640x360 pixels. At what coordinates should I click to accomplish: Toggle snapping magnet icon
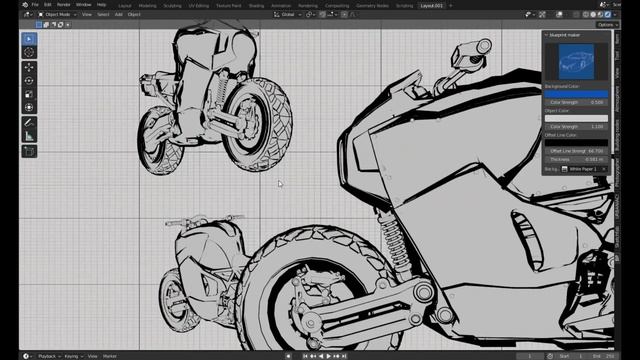[x=322, y=14]
